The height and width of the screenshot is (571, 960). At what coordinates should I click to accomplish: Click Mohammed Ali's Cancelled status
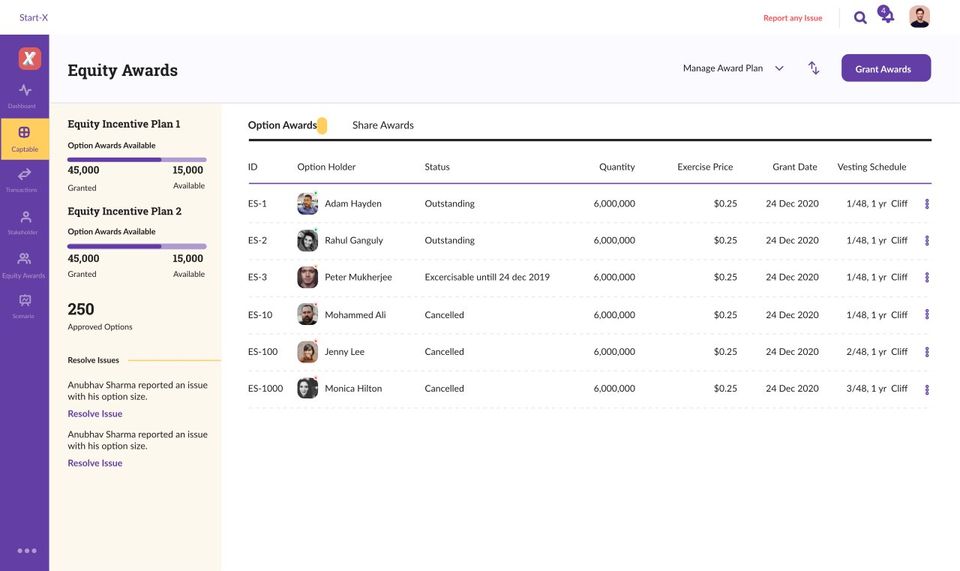444,315
